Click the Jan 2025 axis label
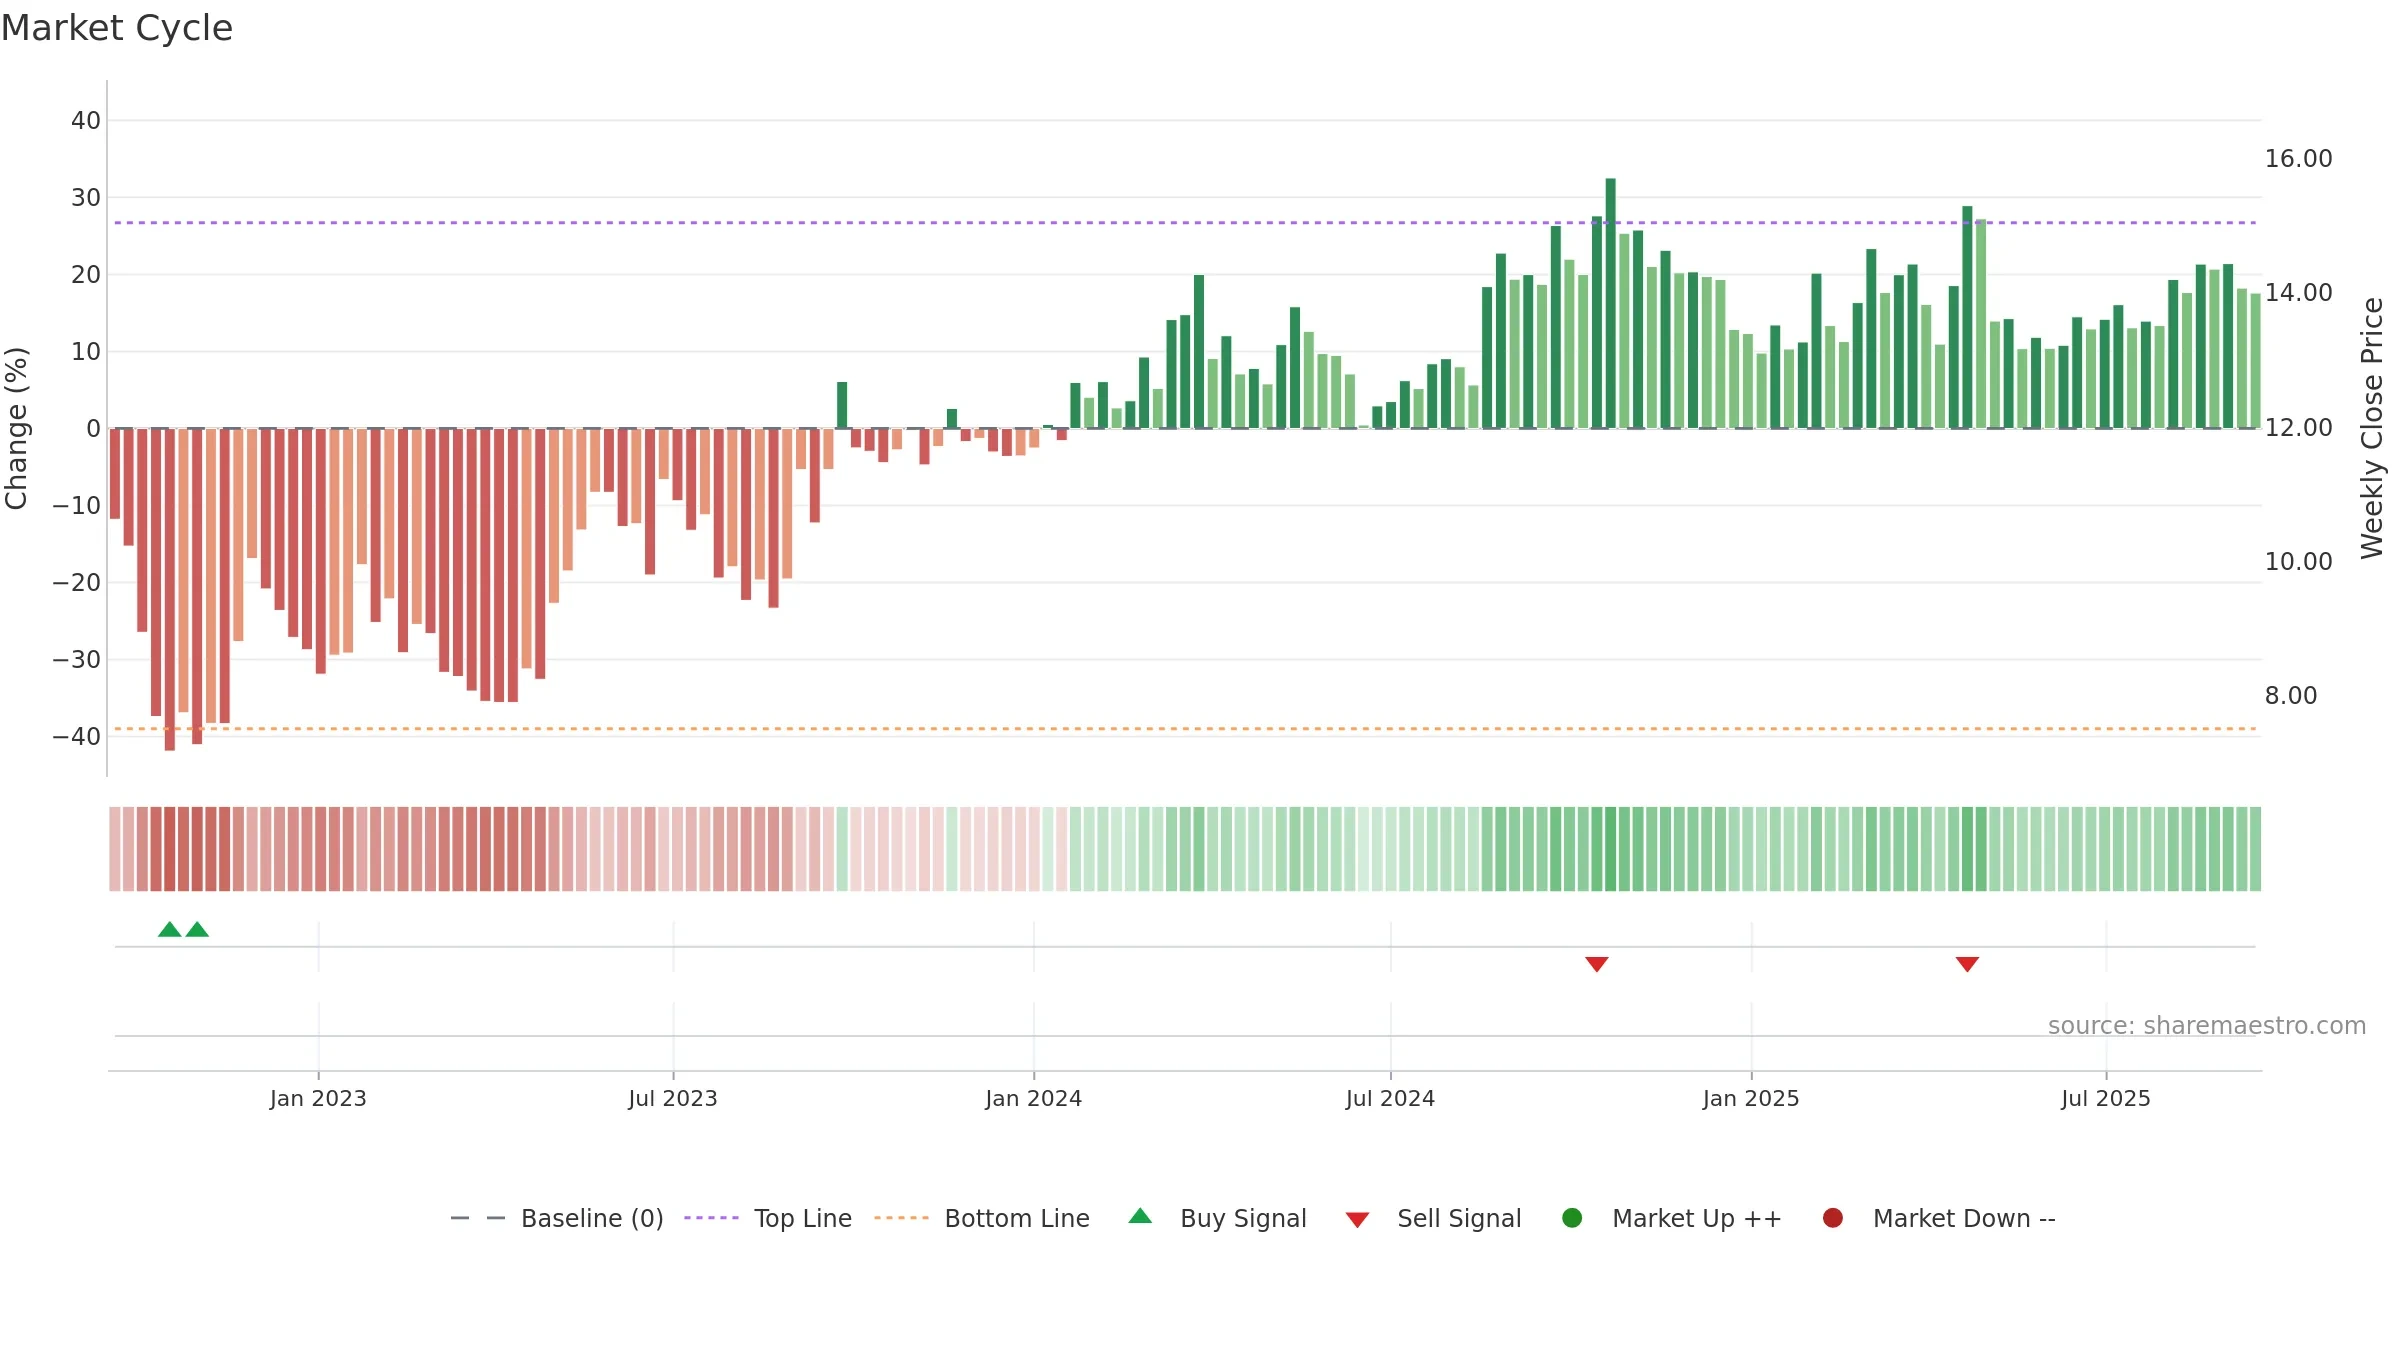Image resolution: width=2400 pixels, height=1350 pixels. pos(1751,1098)
